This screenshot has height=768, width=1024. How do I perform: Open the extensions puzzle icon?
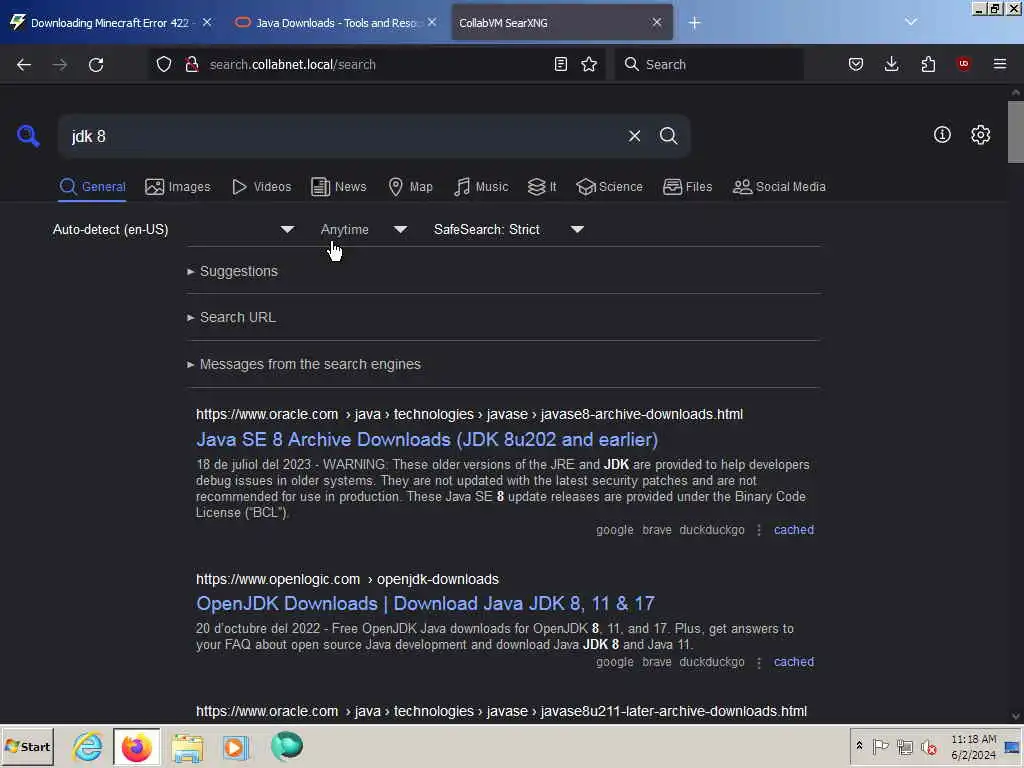[x=928, y=64]
